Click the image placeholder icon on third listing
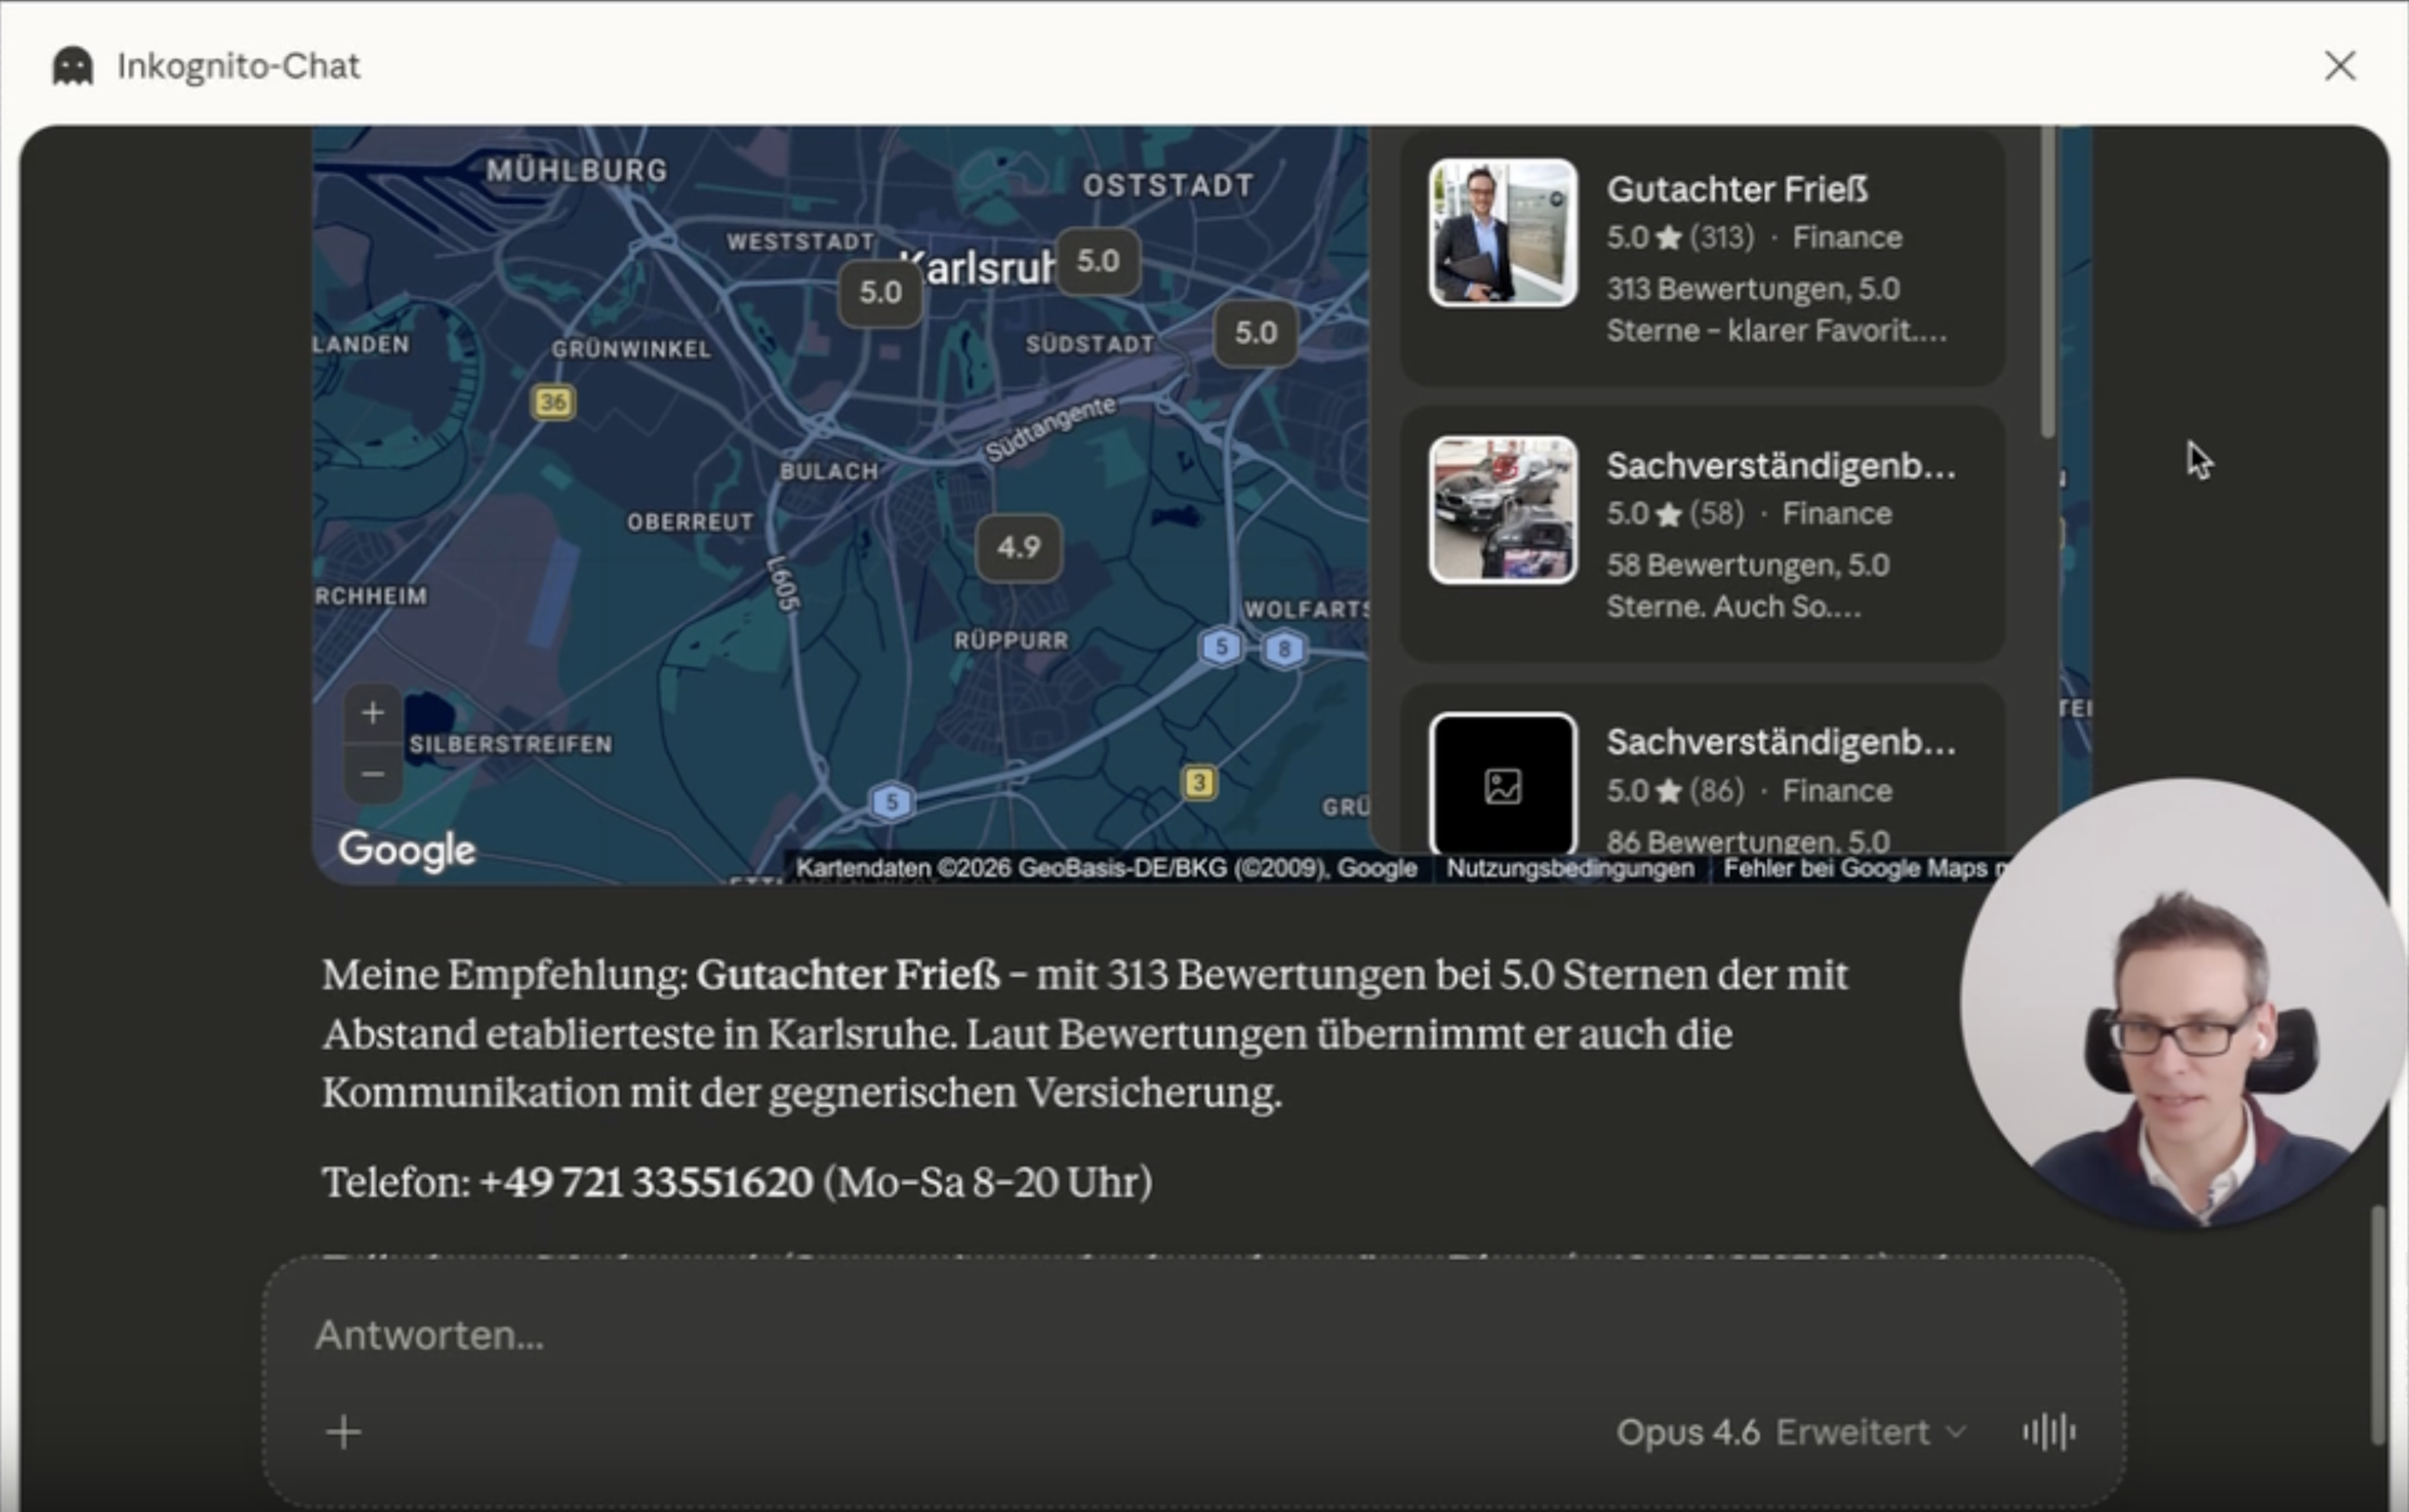Viewport: 2409px width, 1512px height. click(x=1502, y=786)
